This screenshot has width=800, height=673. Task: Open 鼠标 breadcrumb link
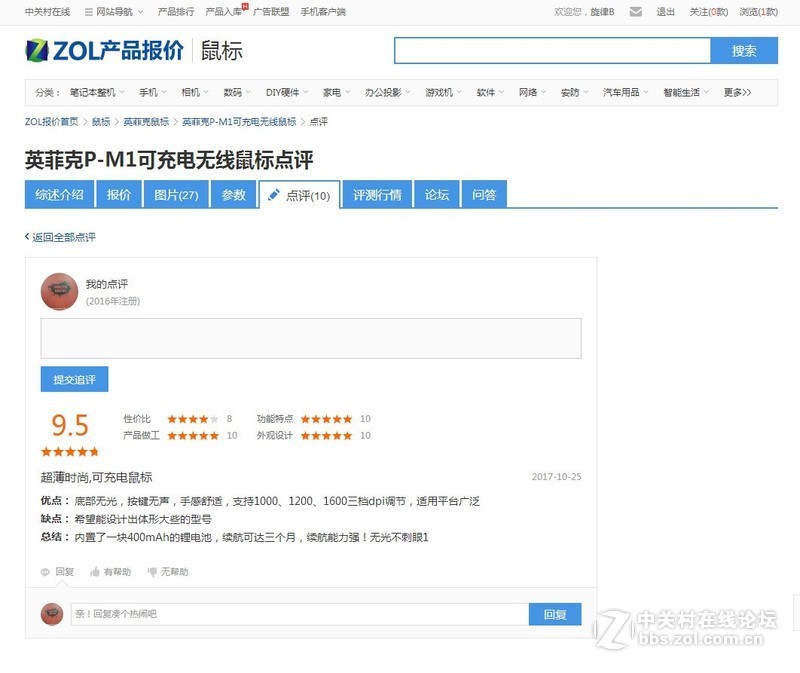[101, 121]
